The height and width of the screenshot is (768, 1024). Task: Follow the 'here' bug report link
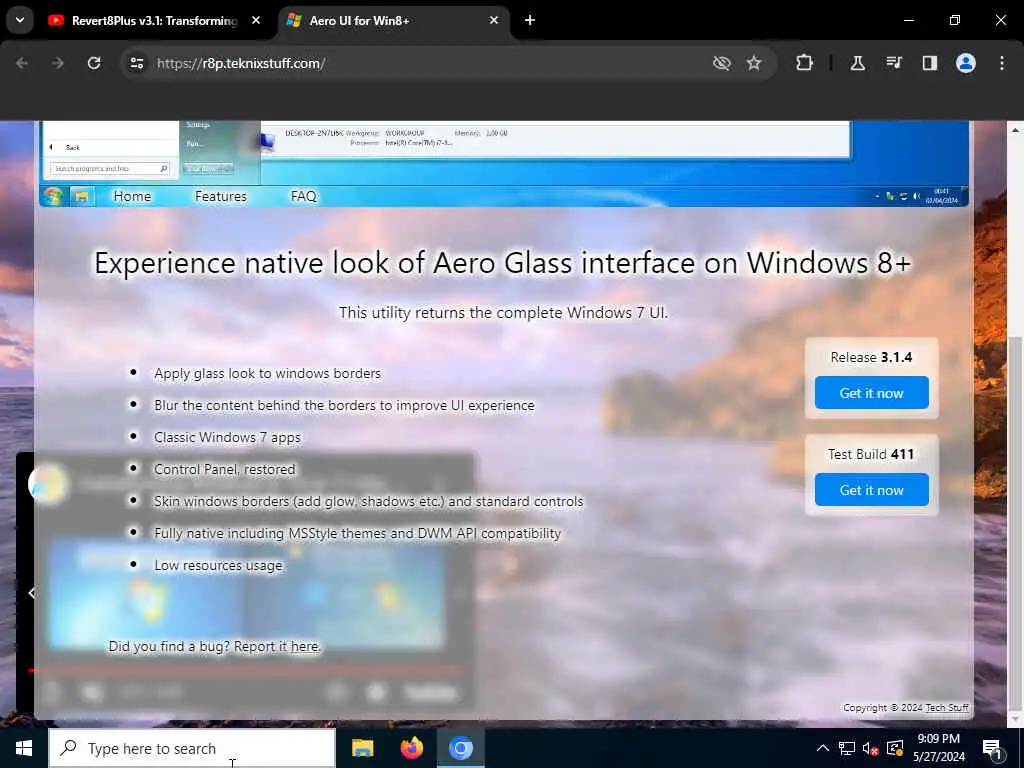(304, 646)
